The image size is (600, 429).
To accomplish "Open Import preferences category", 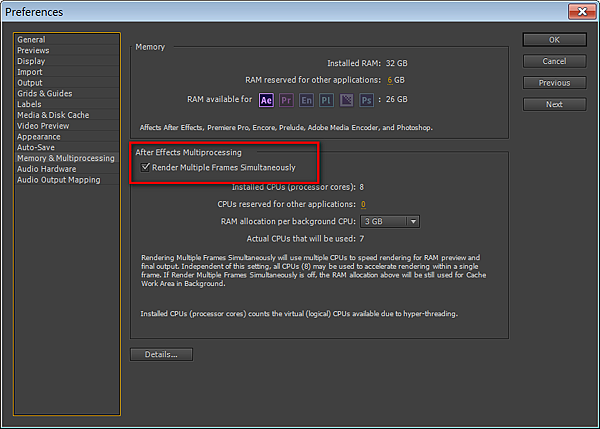I will 67,72.
